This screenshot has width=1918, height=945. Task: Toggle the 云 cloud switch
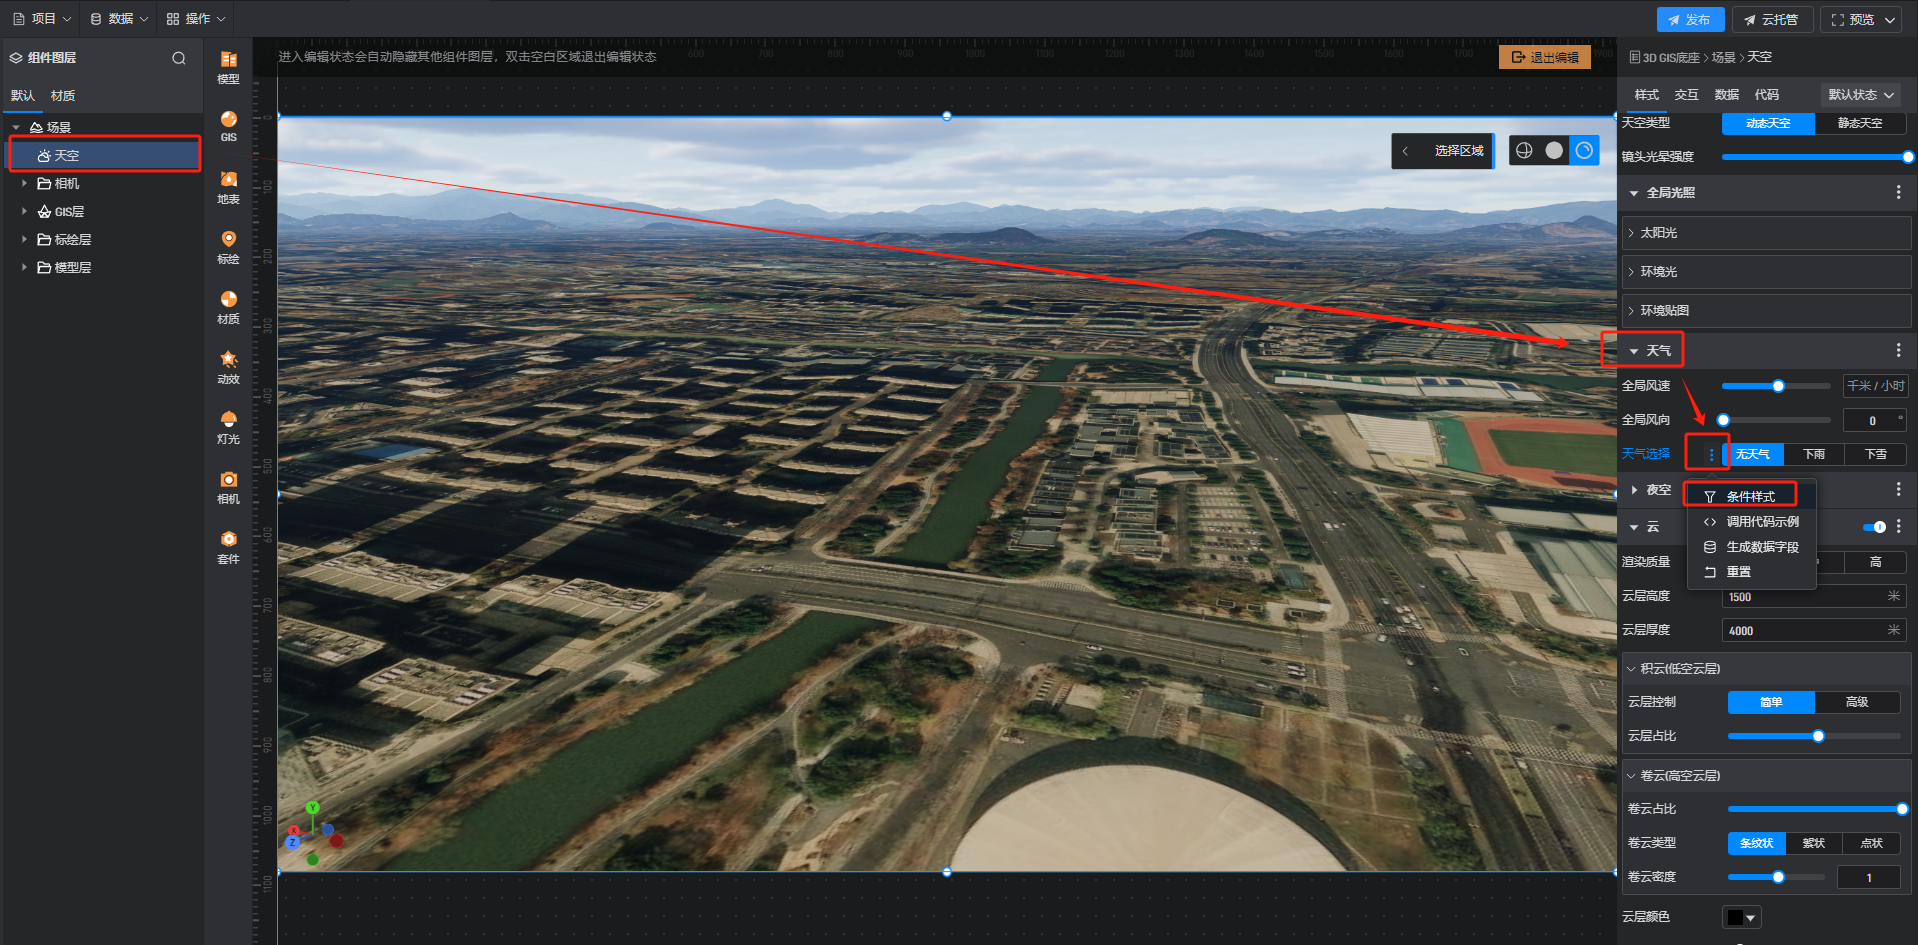(1874, 527)
